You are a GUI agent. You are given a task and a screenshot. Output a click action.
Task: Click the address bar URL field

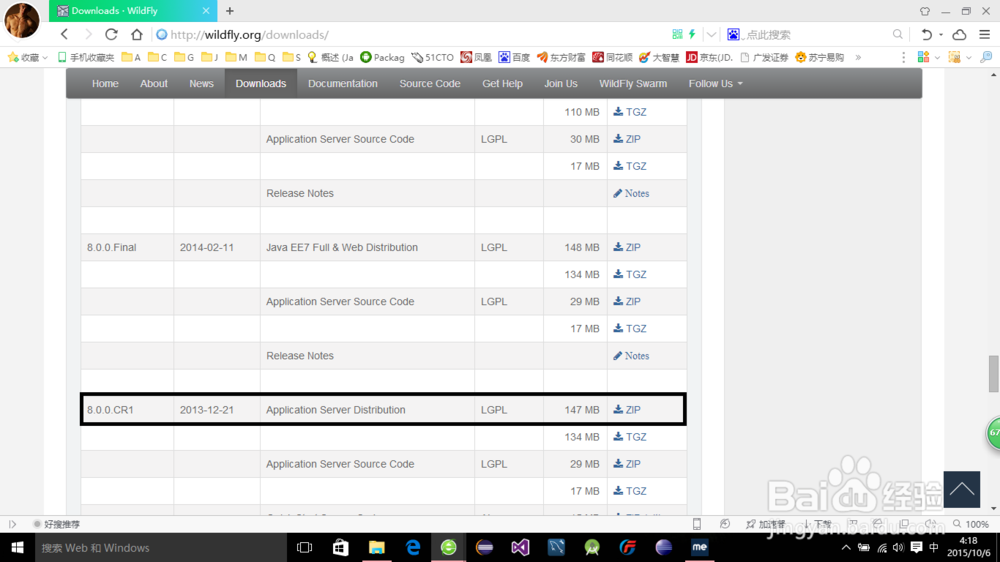(408, 34)
